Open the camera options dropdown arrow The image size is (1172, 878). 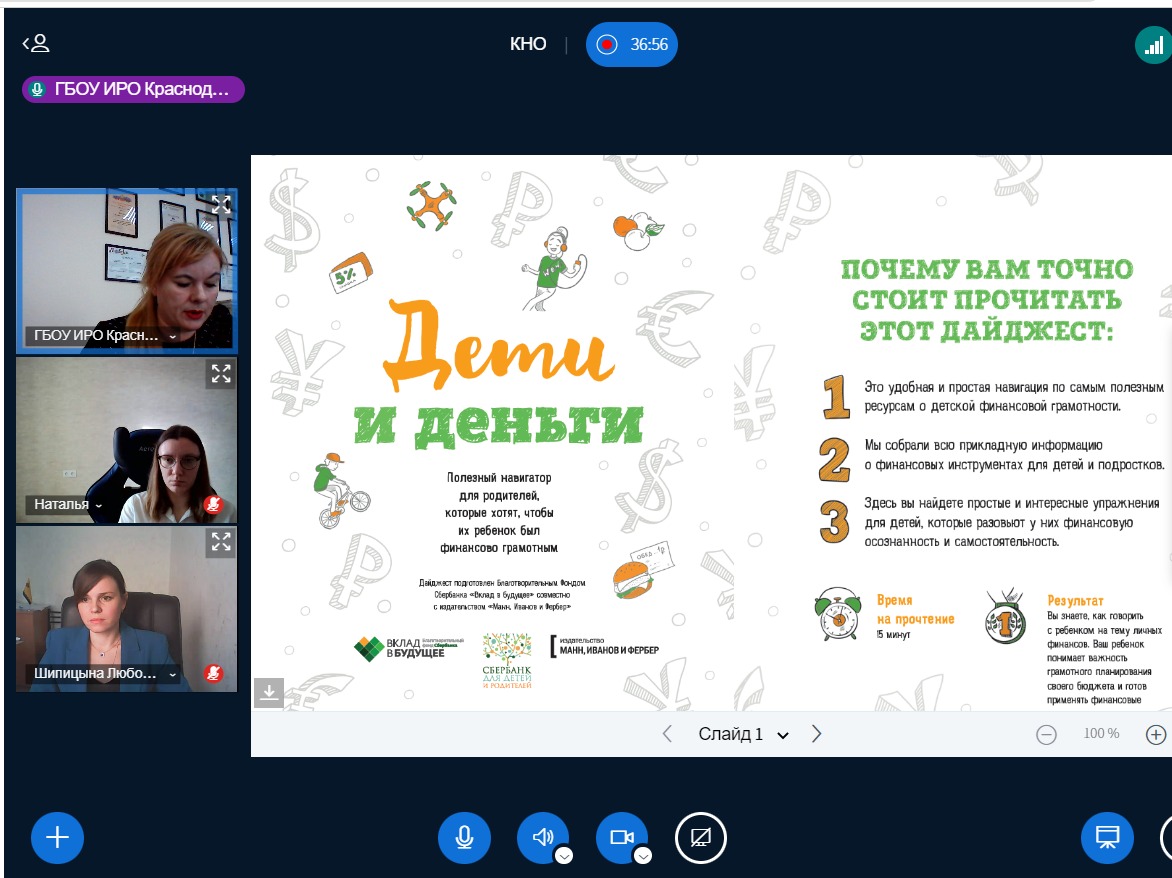tap(643, 855)
